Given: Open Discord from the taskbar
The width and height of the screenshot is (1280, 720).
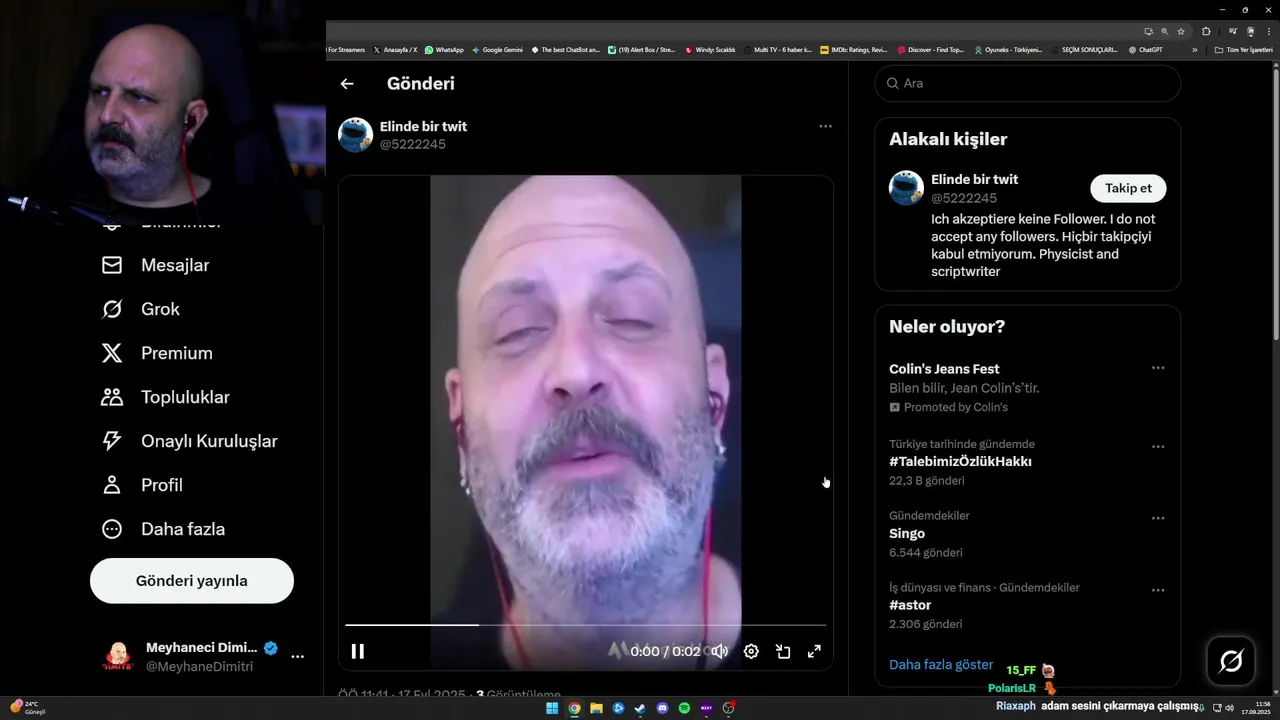Looking at the screenshot, I should coord(662,708).
